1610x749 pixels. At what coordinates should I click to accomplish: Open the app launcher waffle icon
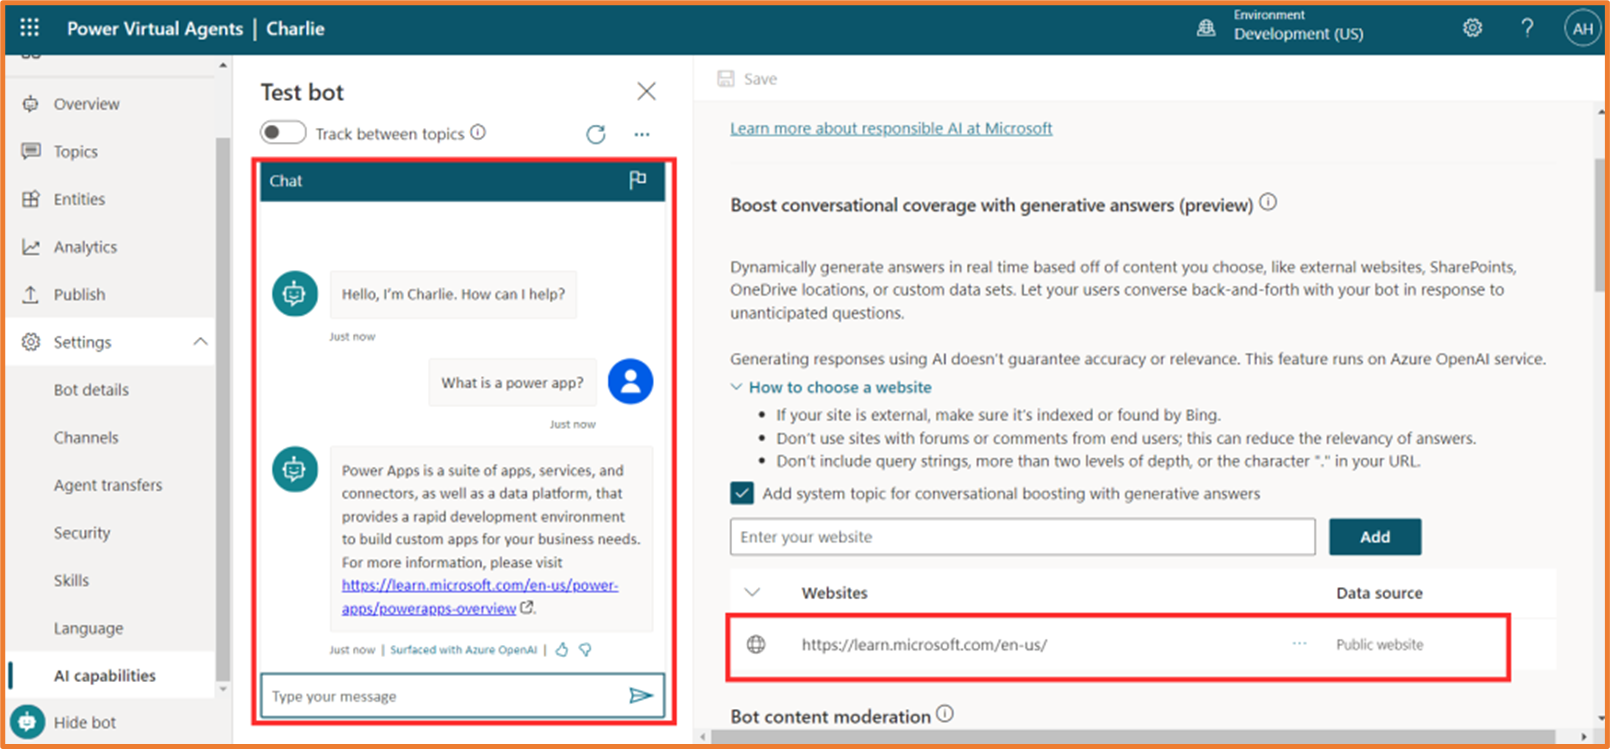click(x=30, y=28)
